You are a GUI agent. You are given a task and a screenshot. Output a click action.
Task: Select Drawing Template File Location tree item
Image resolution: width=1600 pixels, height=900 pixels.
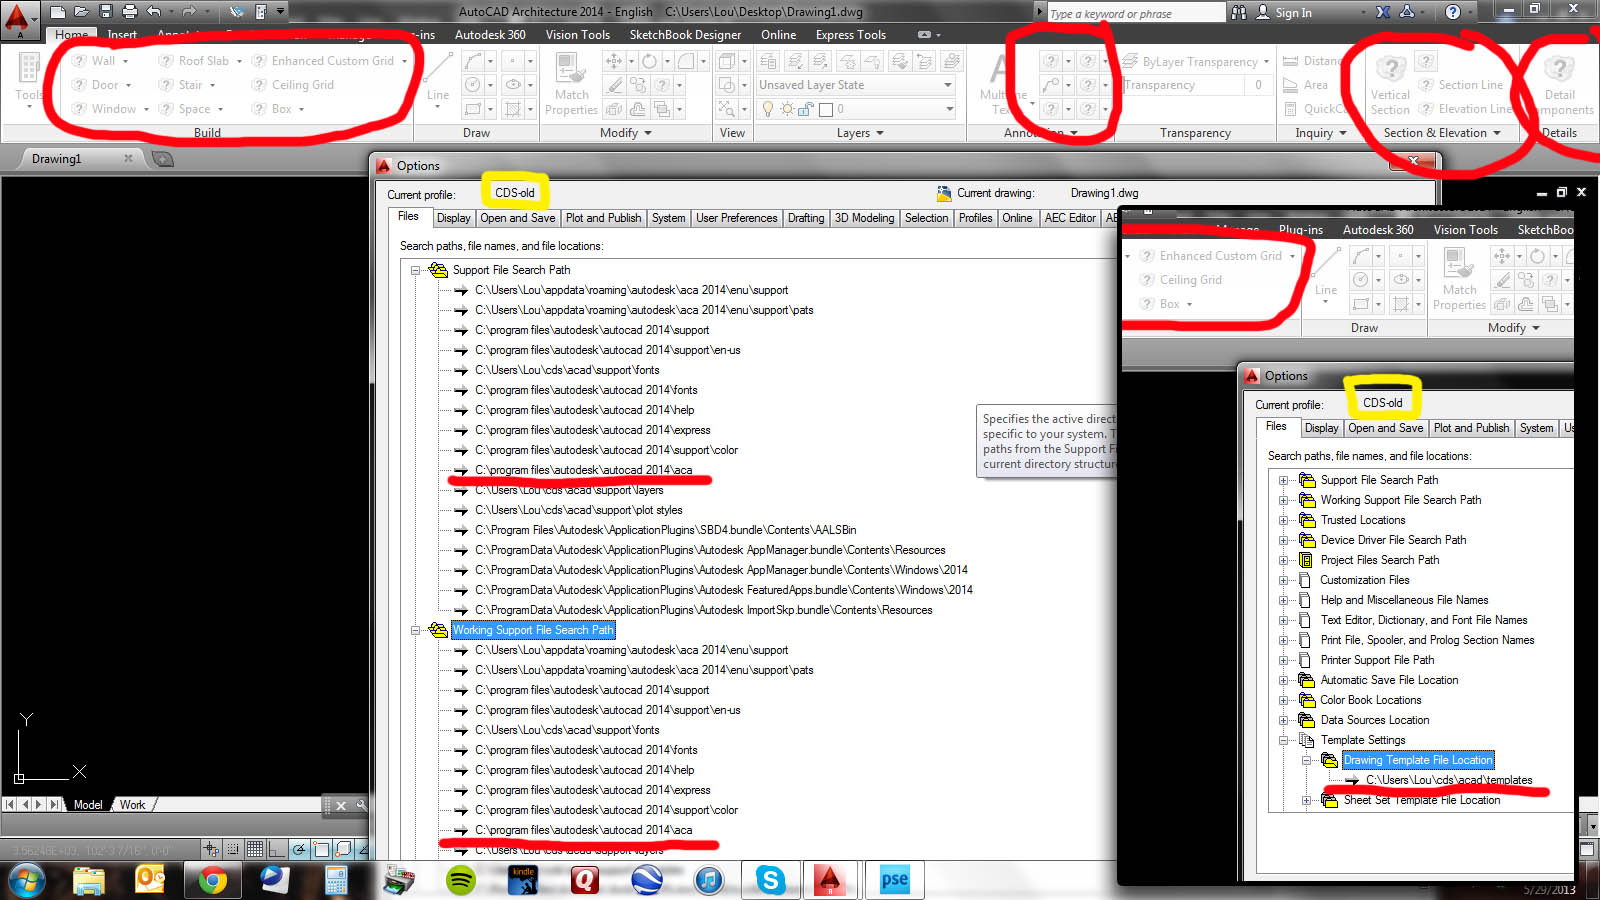point(1417,760)
